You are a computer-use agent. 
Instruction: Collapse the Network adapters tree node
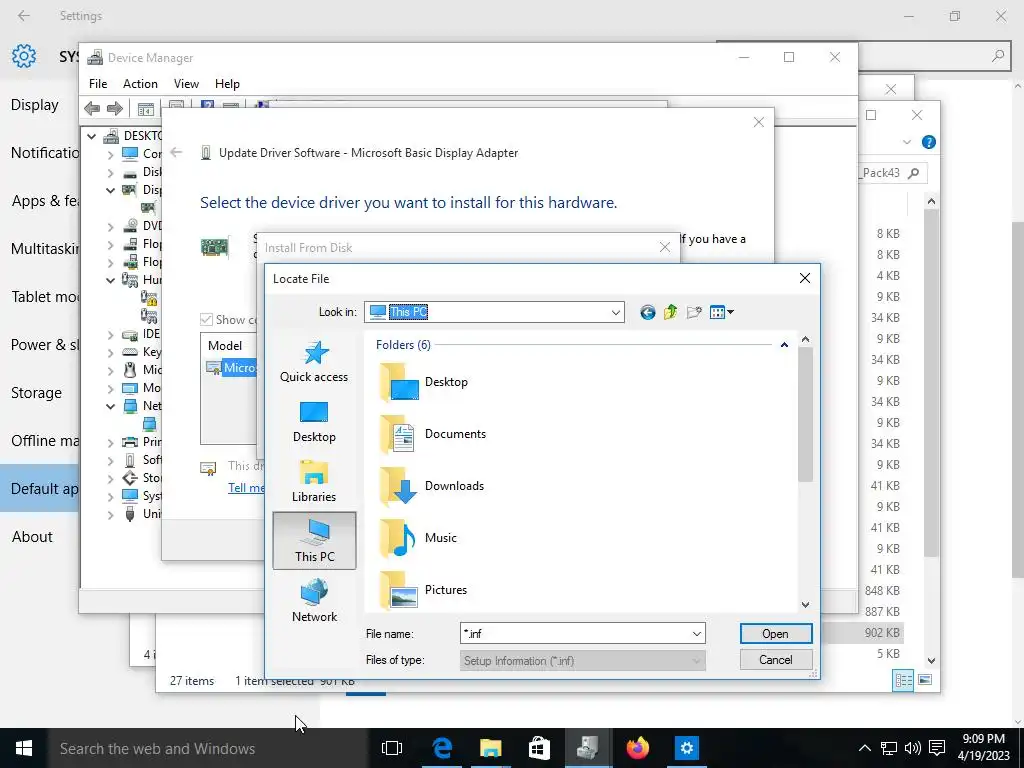(110, 406)
